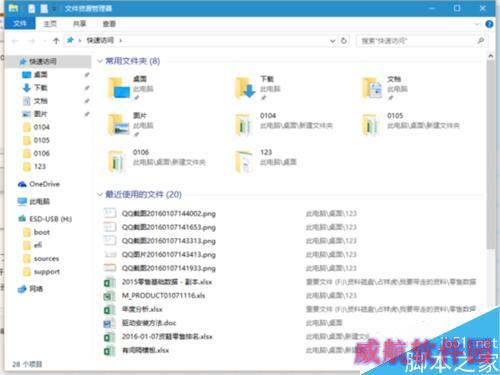This screenshot has height=375, width=500.
Task: Select file QQ截图20160107144002.png
Action: (x=169, y=213)
